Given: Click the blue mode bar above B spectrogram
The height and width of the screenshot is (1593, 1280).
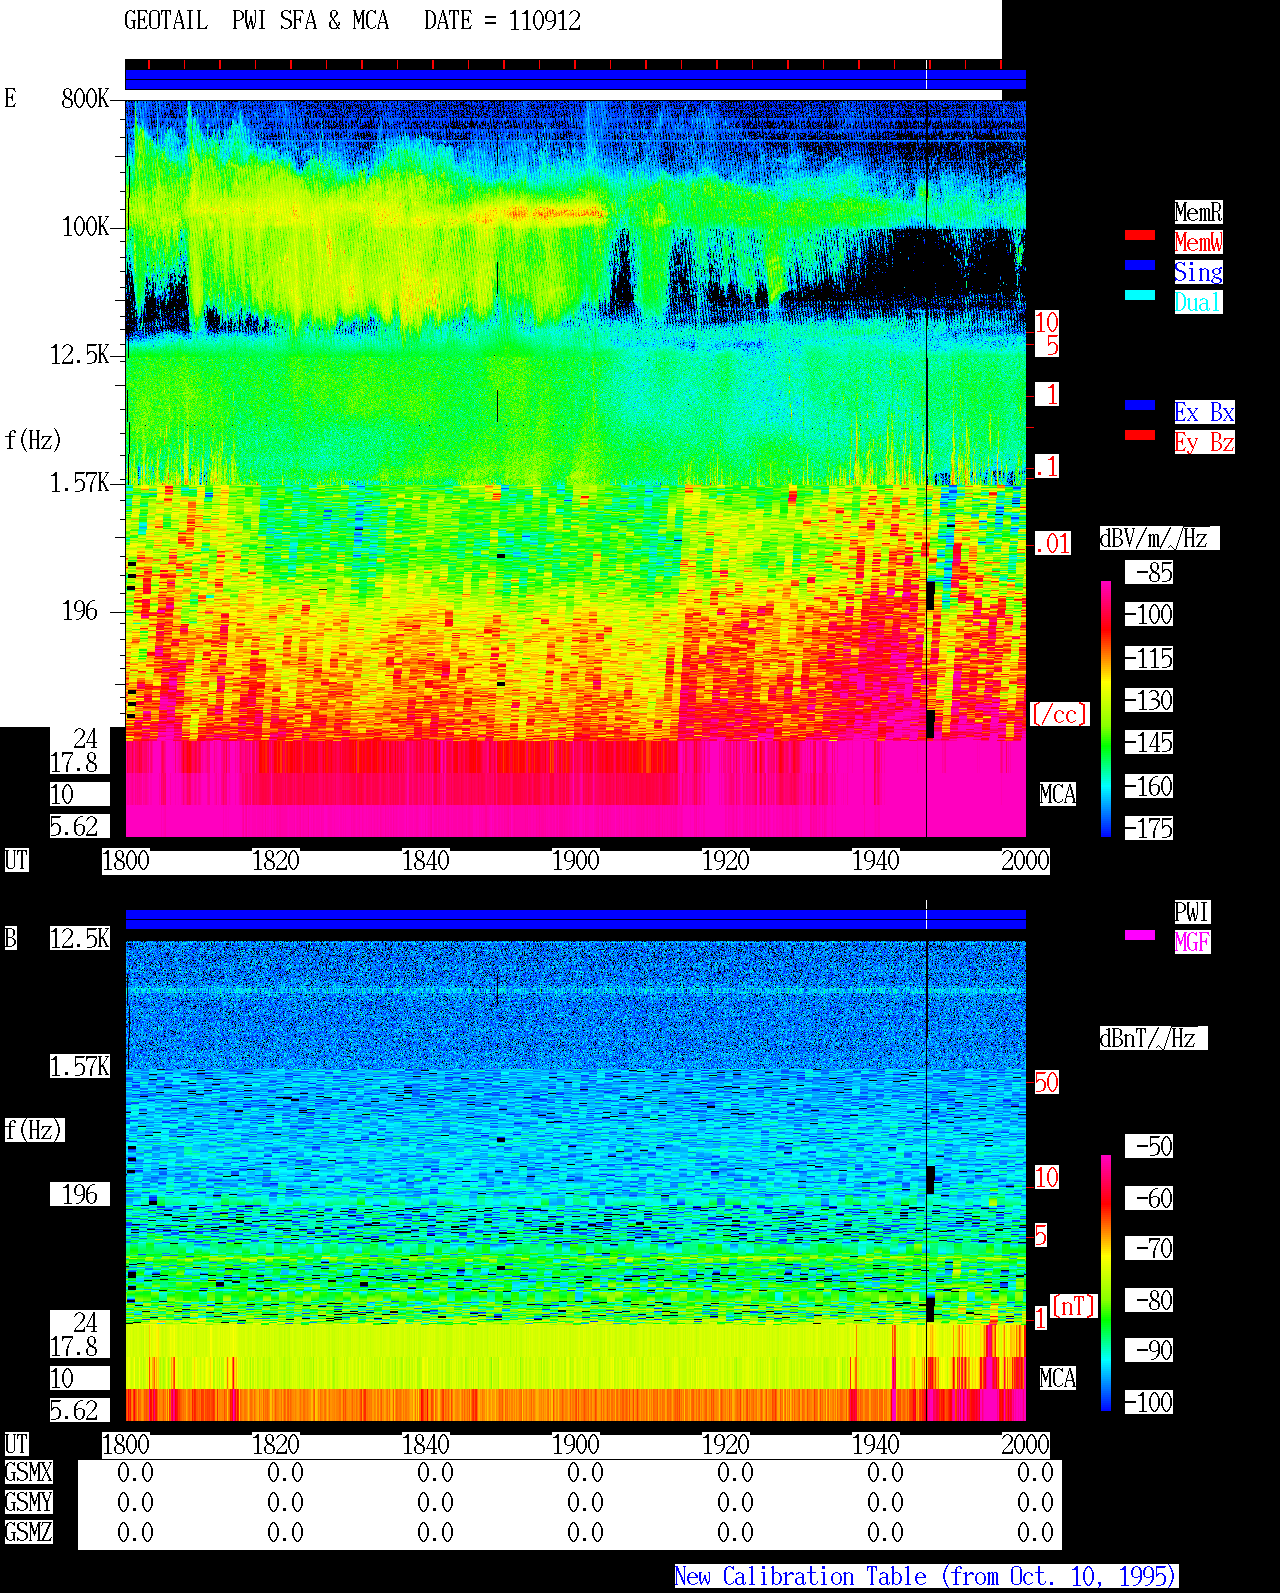Looking at the screenshot, I should tap(575, 919).
